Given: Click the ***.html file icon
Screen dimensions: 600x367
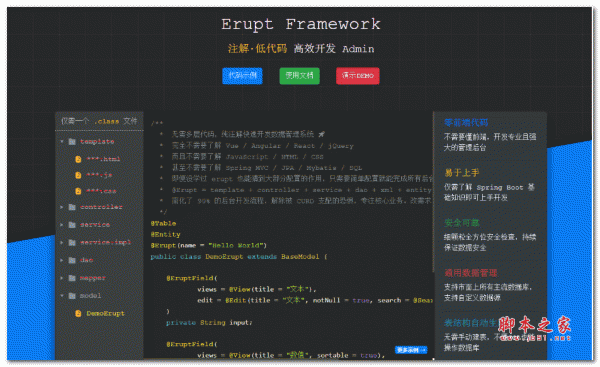Looking at the screenshot, I should point(78,159).
